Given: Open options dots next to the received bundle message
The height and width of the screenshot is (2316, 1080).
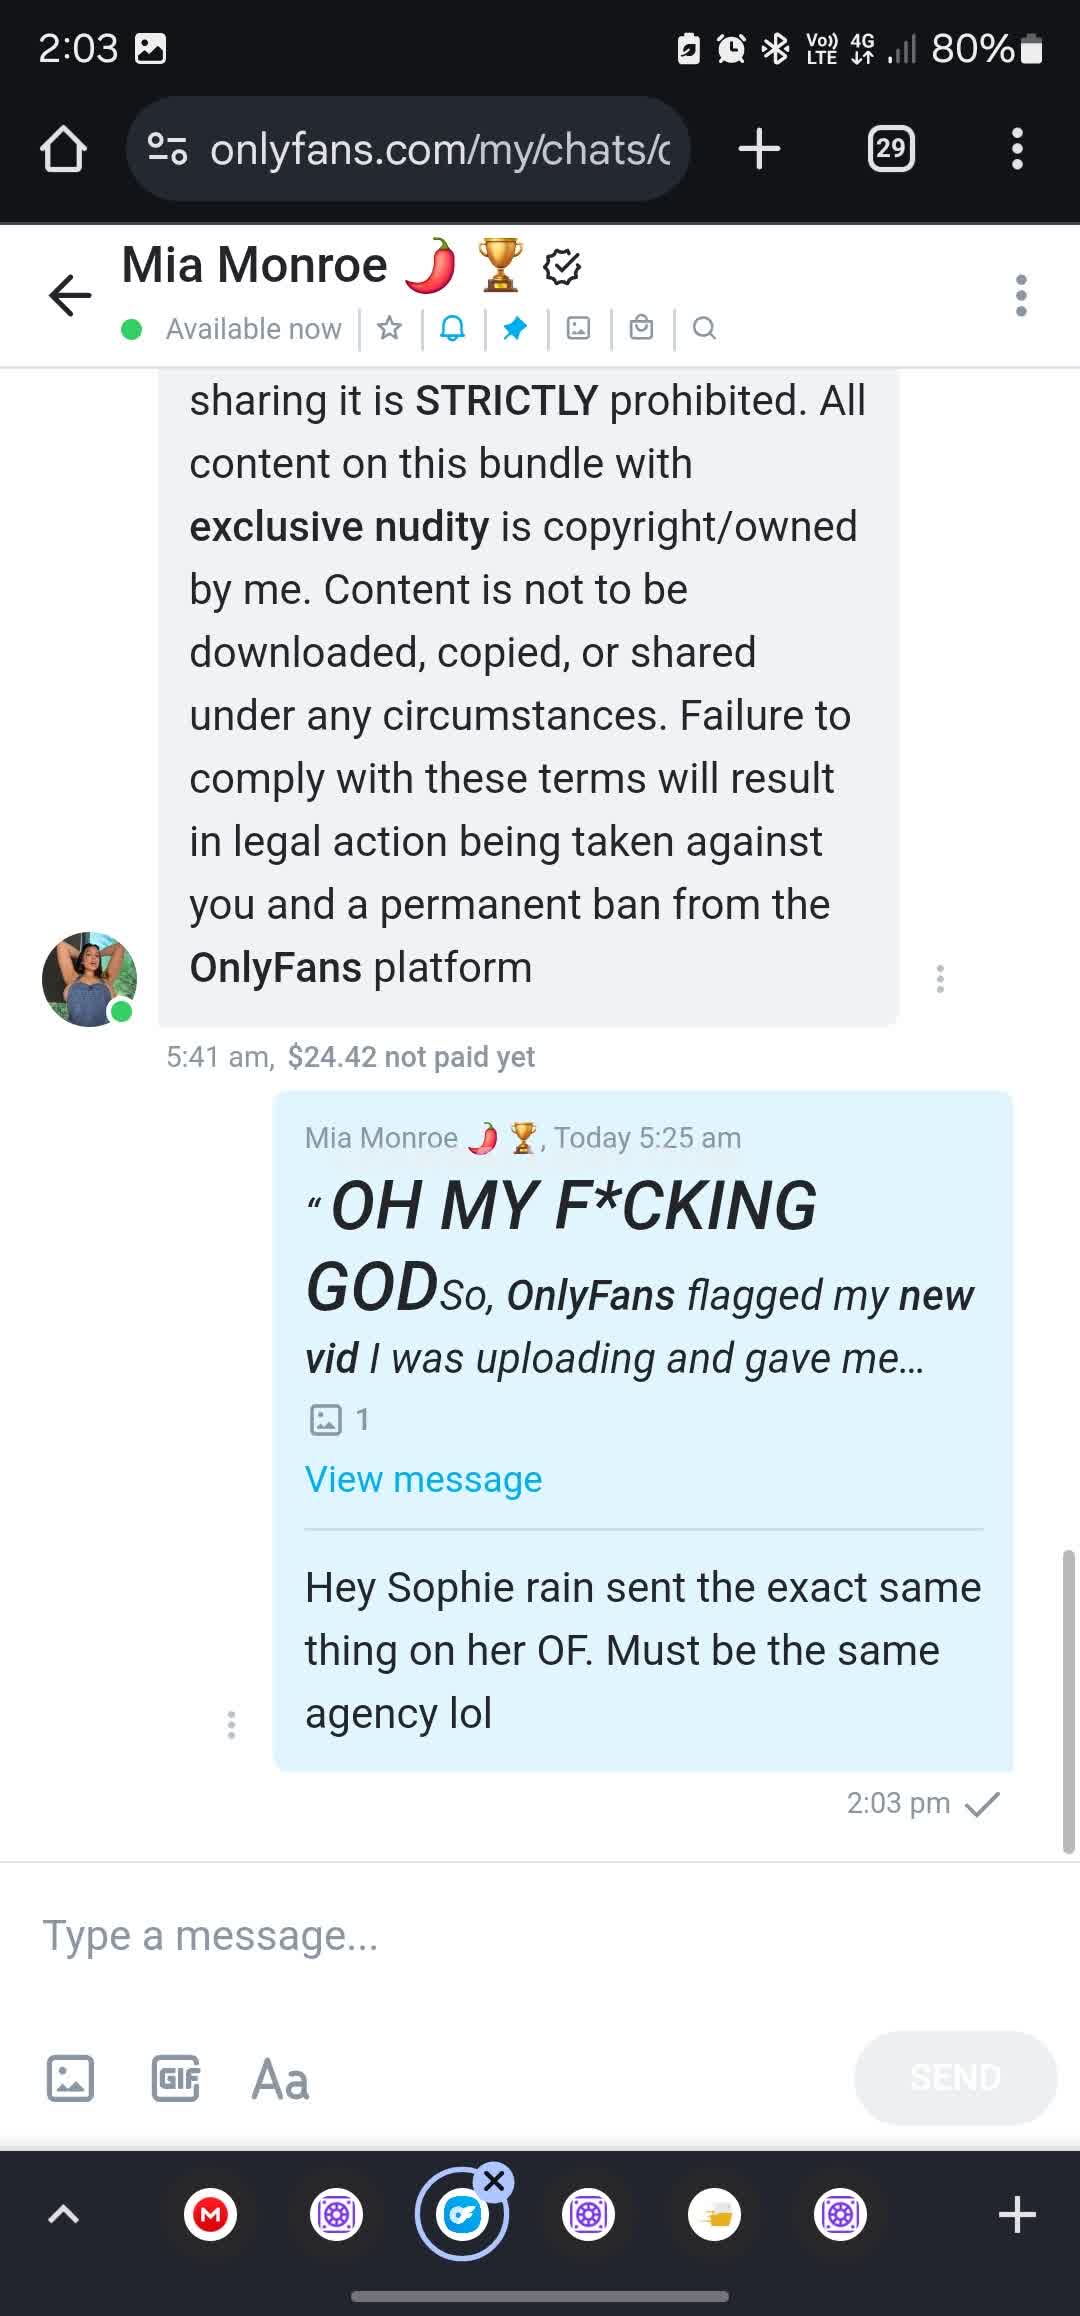Looking at the screenshot, I should 940,979.
